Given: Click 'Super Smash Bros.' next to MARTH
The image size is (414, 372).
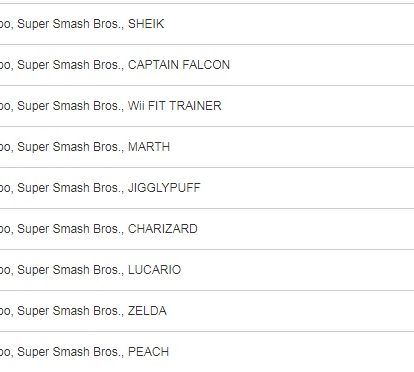Looking at the screenshot, I should point(70,147).
